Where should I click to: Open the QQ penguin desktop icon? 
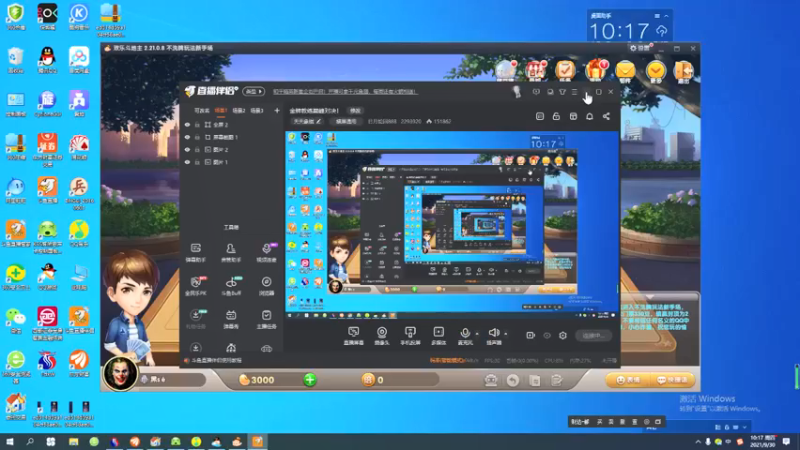coord(47,60)
